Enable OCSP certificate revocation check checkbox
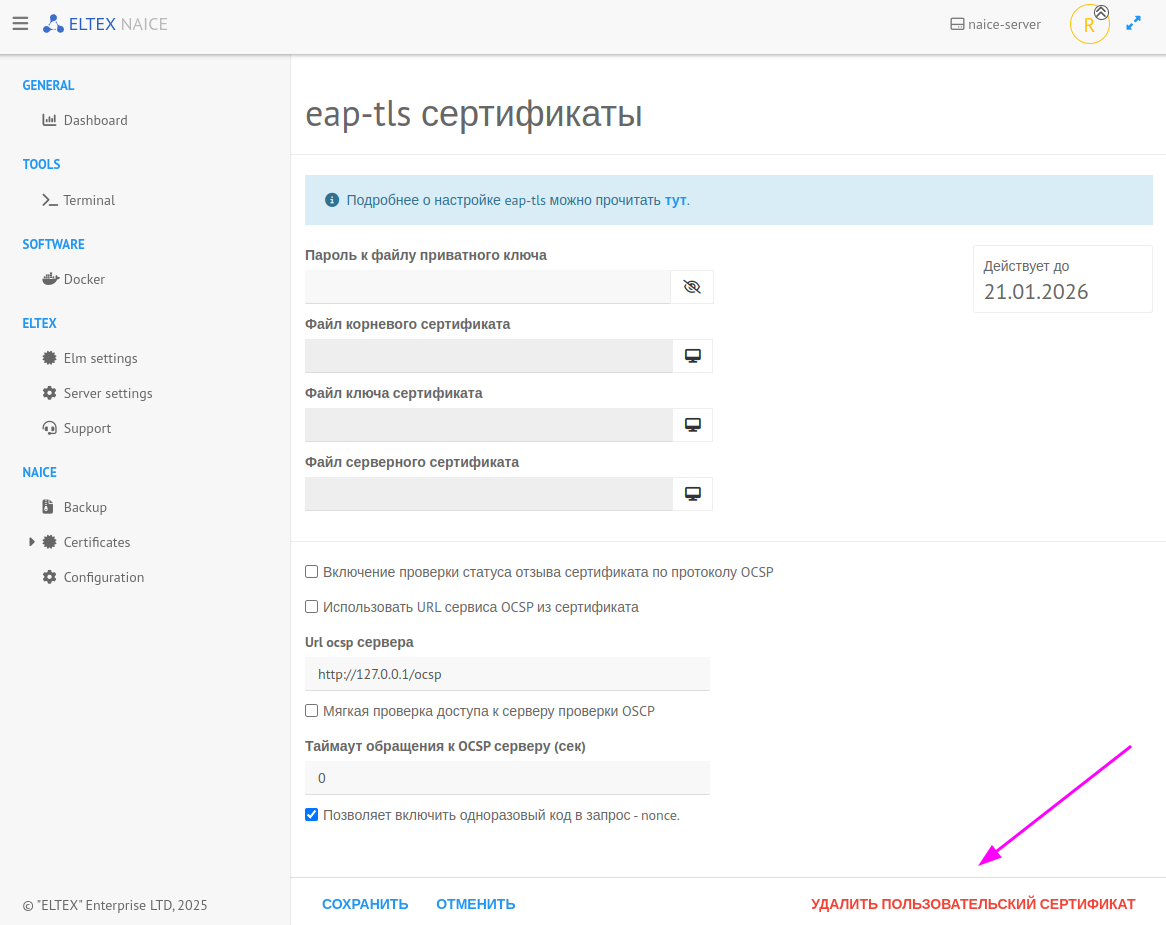Image resolution: width=1166 pixels, height=925 pixels. 312,572
